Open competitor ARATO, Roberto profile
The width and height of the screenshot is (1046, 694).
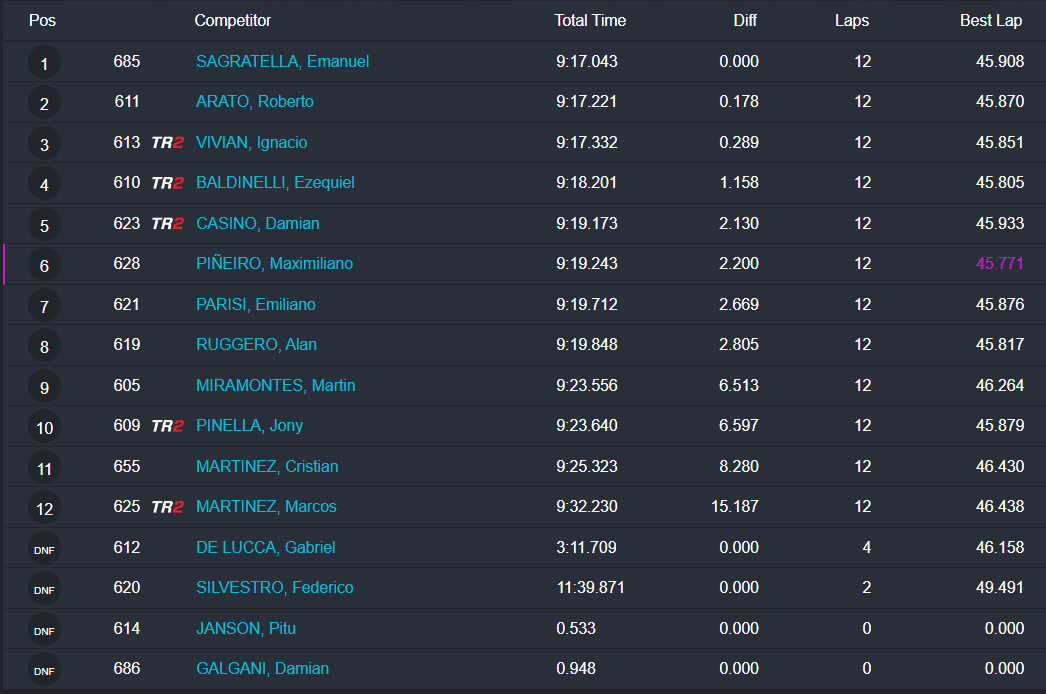tap(254, 102)
